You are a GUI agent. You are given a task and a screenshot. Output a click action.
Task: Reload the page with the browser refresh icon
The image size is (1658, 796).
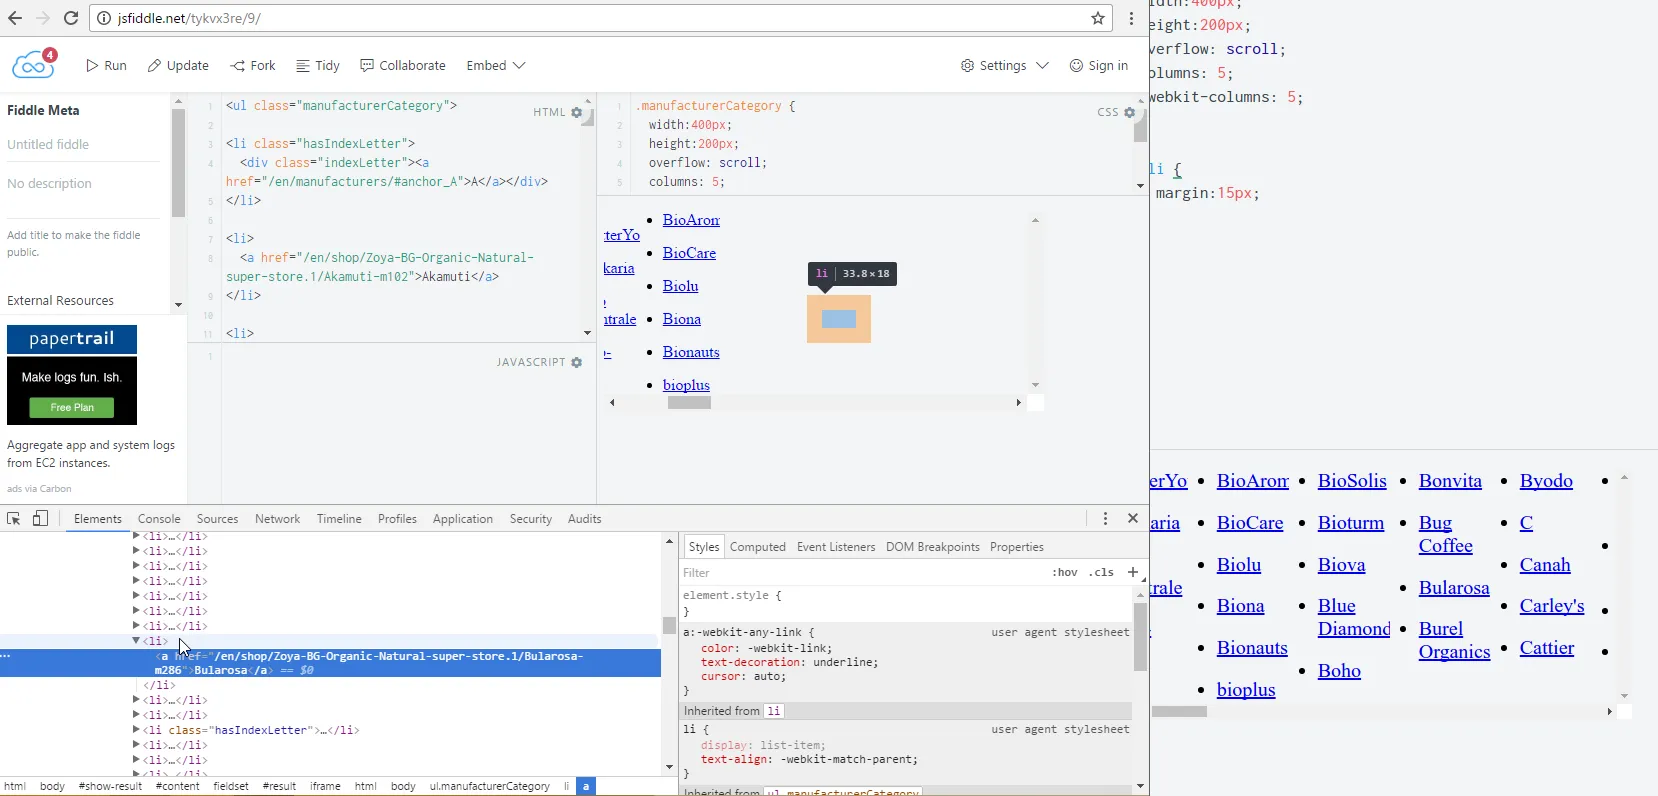point(71,18)
